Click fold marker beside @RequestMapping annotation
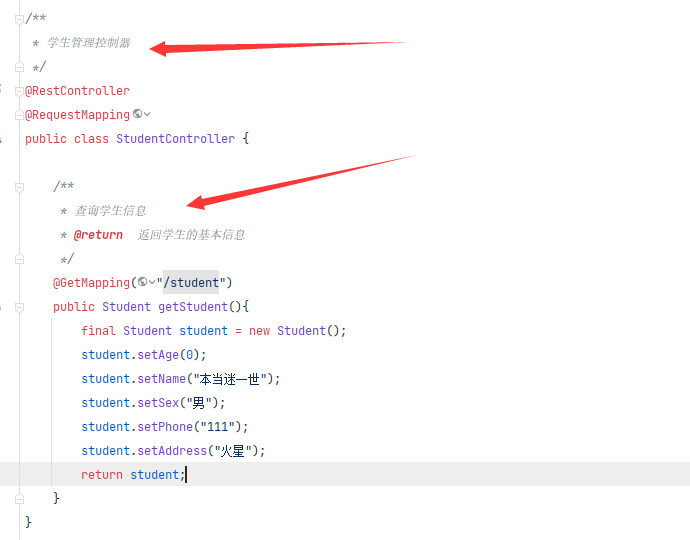The height and width of the screenshot is (540, 690). (19, 115)
